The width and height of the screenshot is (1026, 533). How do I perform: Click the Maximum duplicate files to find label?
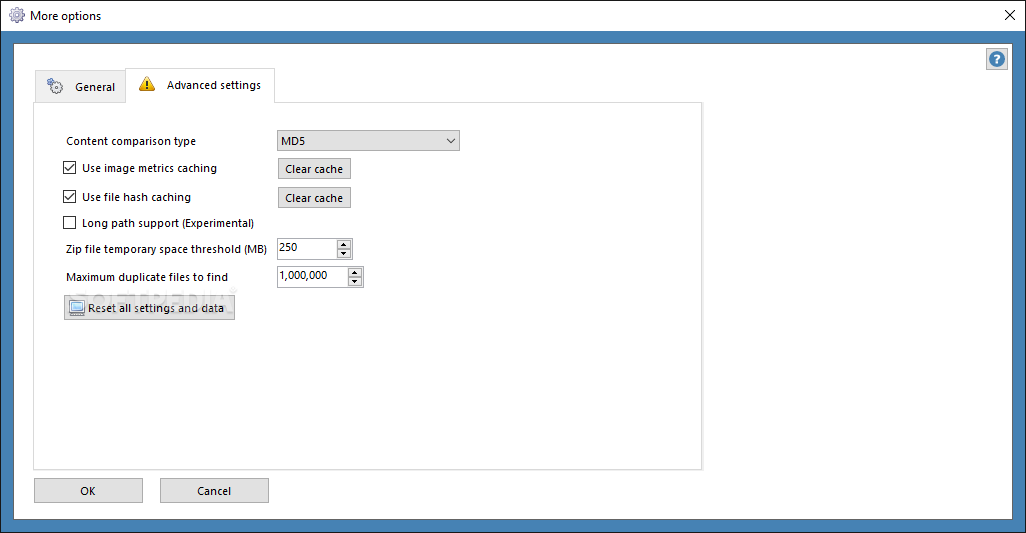pos(147,277)
